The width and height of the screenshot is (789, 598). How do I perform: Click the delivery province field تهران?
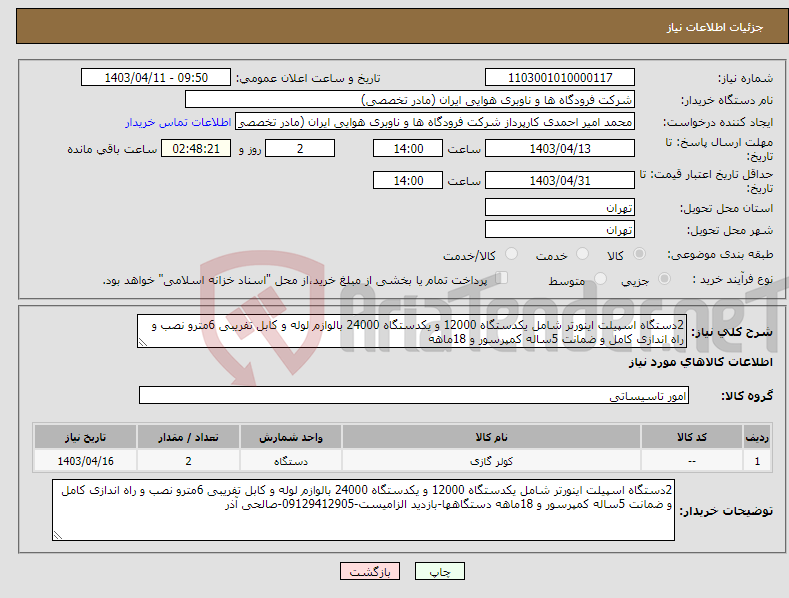point(560,207)
